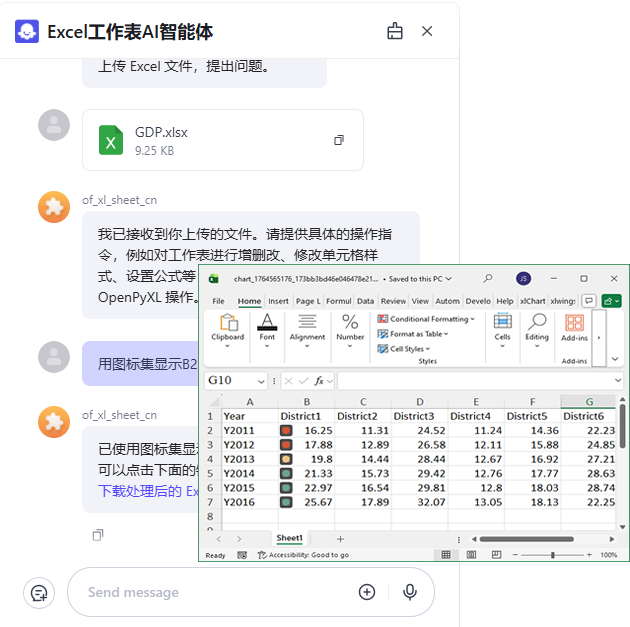Open the Cells group menu
This screenshot has height=627, width=630.
point(502,331)
